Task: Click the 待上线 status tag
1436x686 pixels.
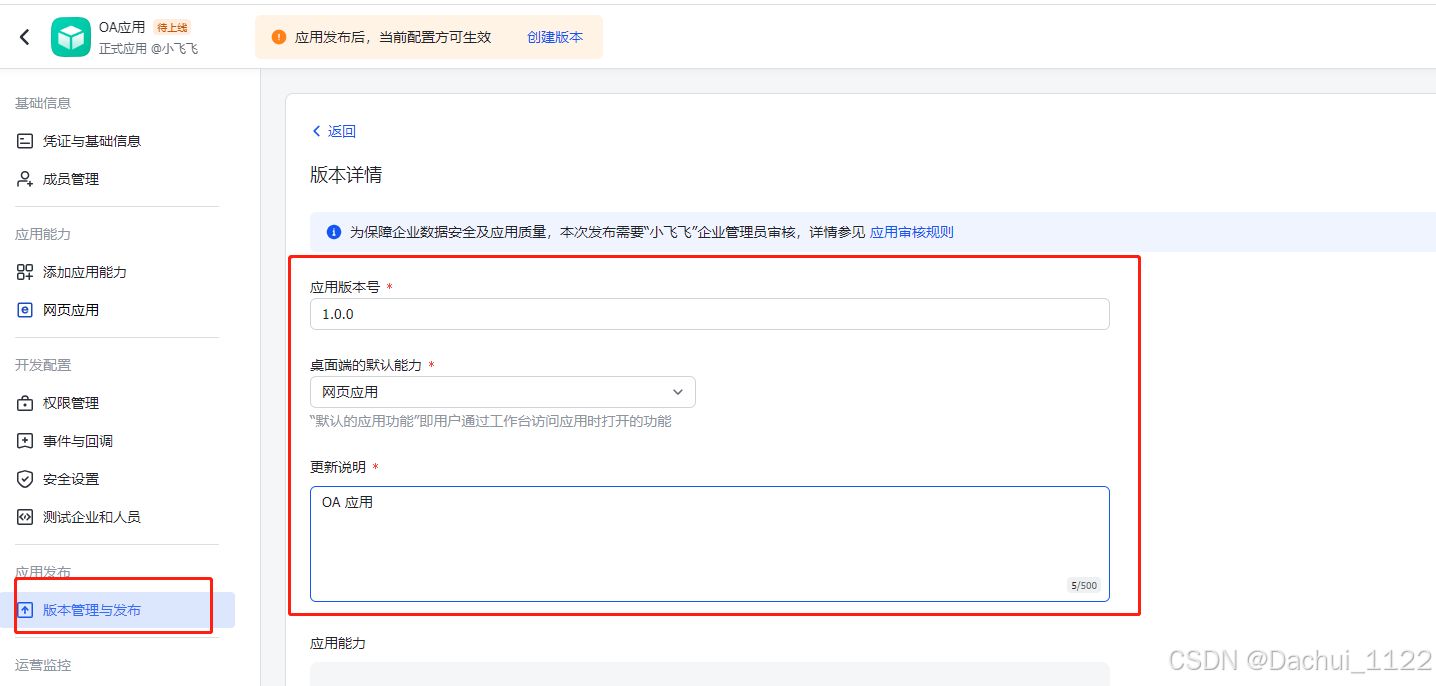Action: [x=172, y=27]
